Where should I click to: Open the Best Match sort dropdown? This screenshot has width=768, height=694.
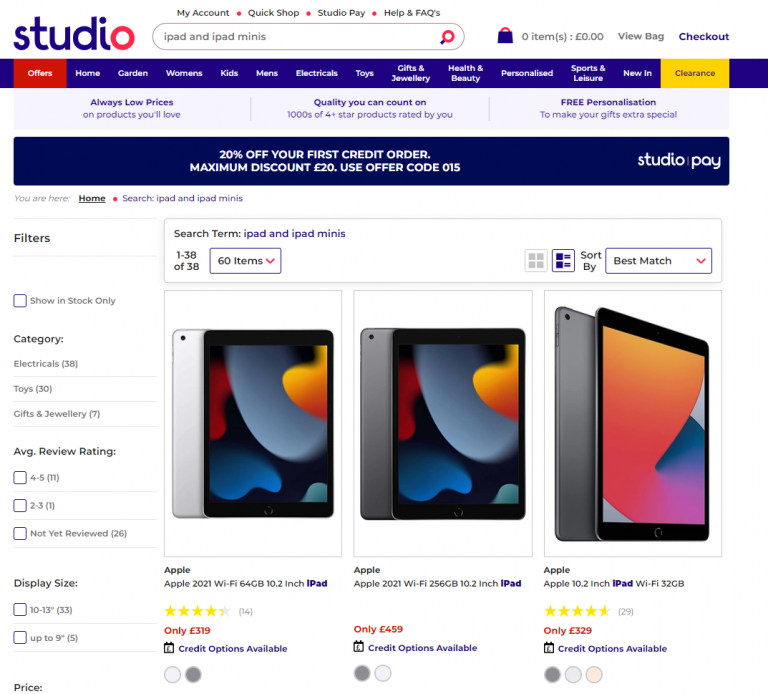pos(659,261)
